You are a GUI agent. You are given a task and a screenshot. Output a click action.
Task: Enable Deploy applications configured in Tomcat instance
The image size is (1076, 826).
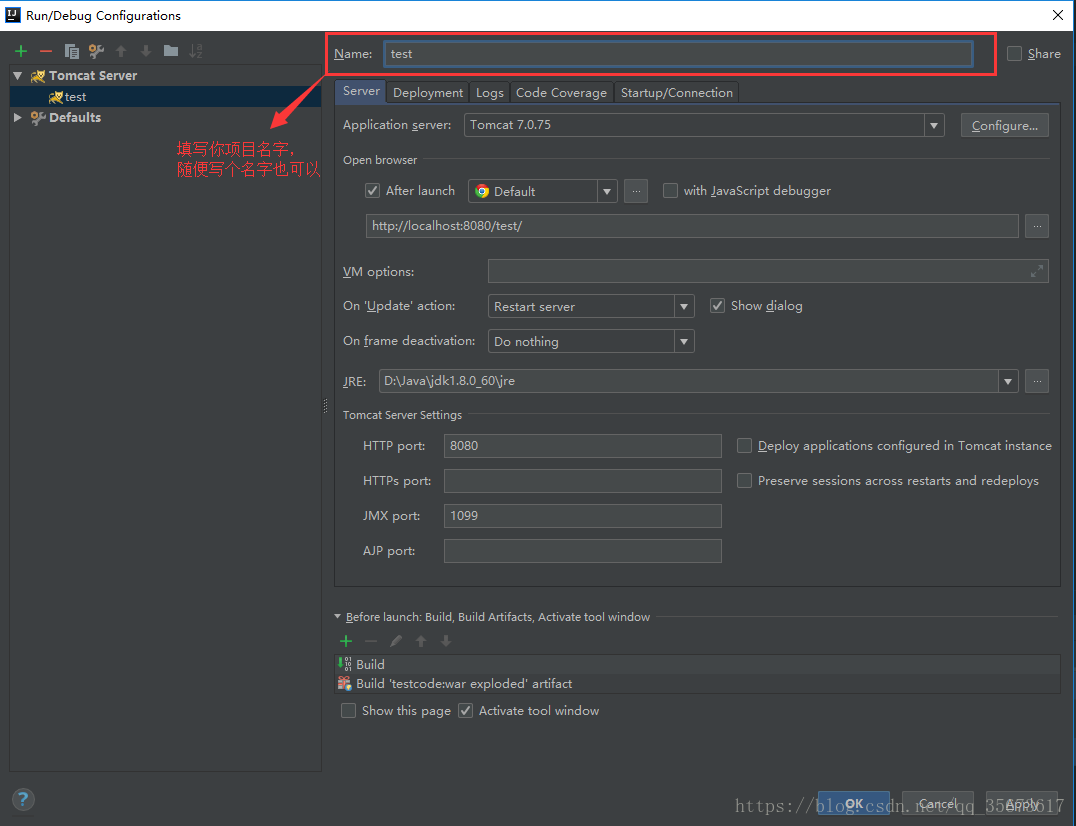click(x=744, y=446)
